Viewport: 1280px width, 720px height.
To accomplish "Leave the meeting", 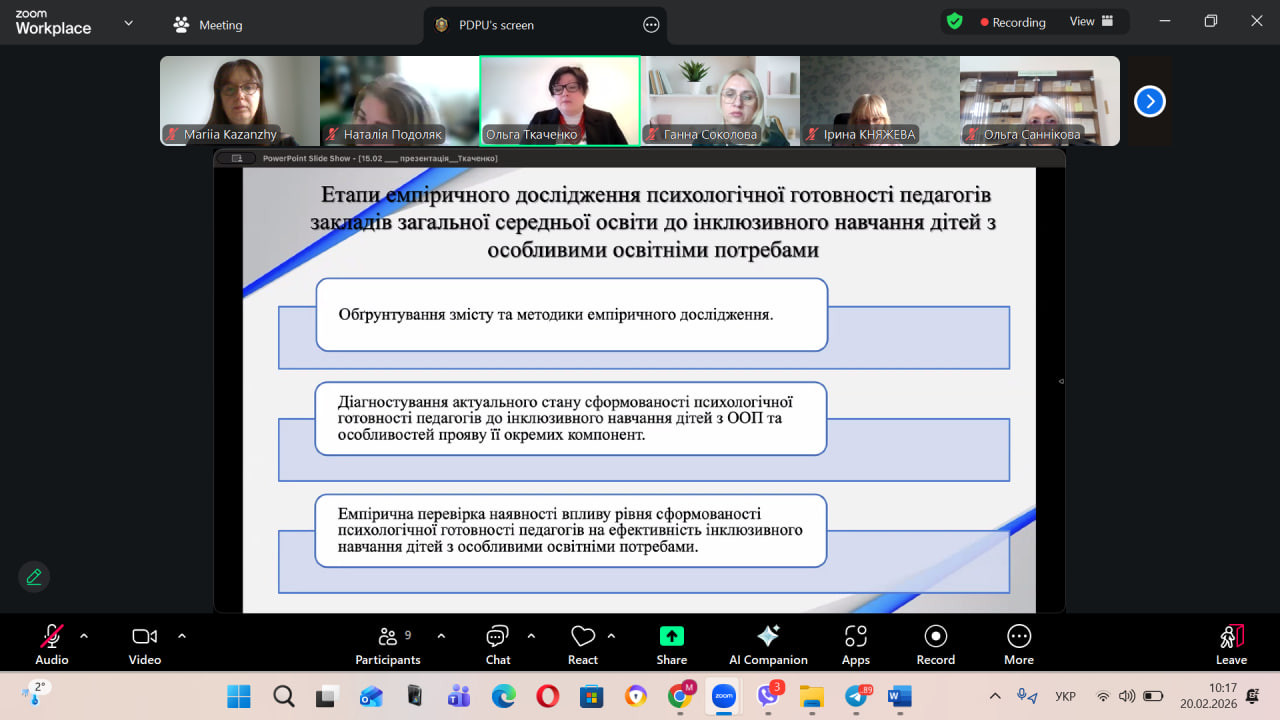I will 1231,644.
